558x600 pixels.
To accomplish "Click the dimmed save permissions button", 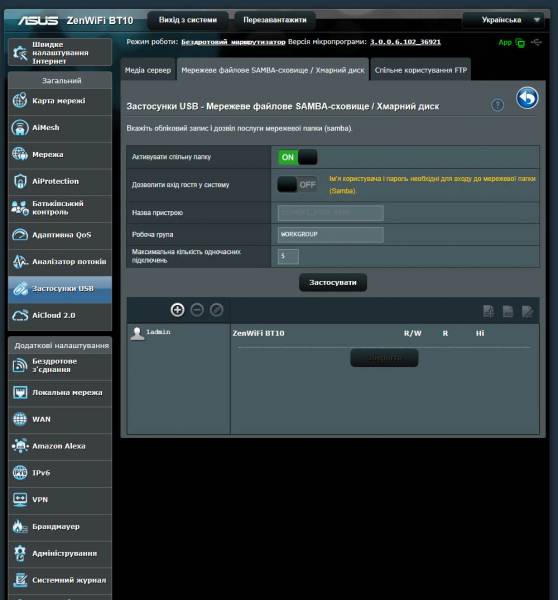I will [384, 358].
